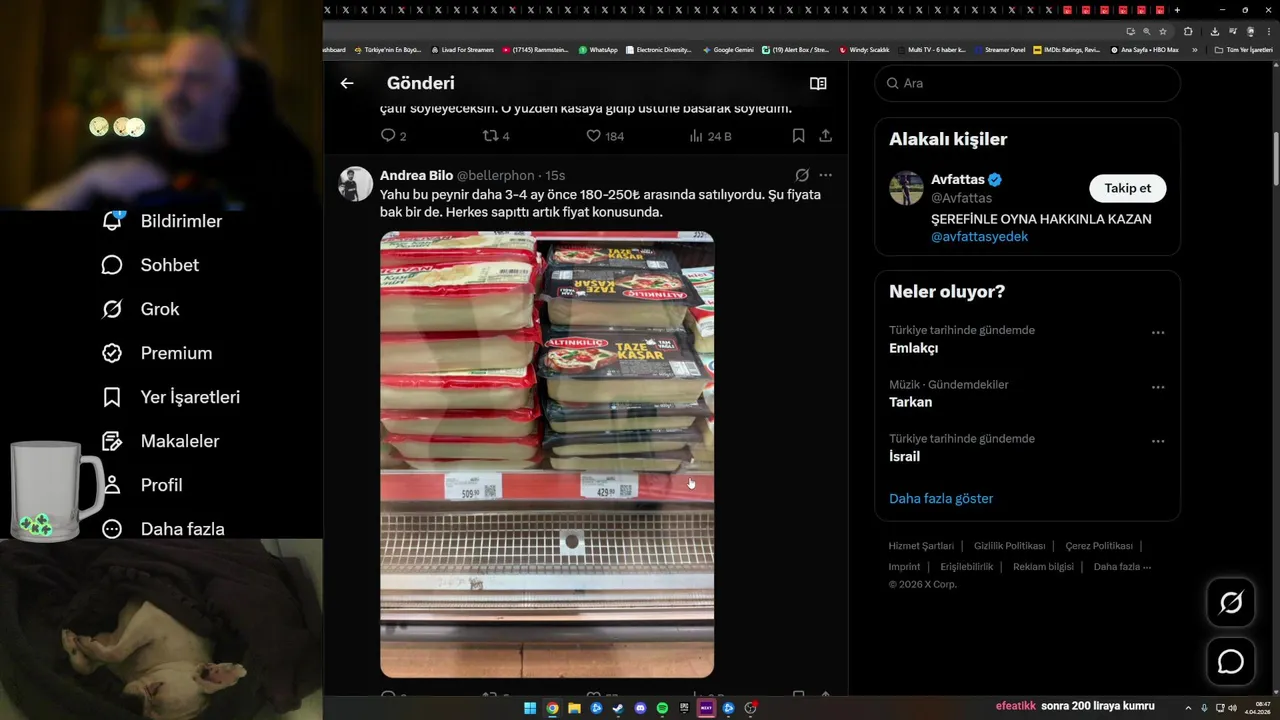Show more trends with Daha fazla göster
The height and width of the screenshot is (720, 1280).
coord(941,498)
